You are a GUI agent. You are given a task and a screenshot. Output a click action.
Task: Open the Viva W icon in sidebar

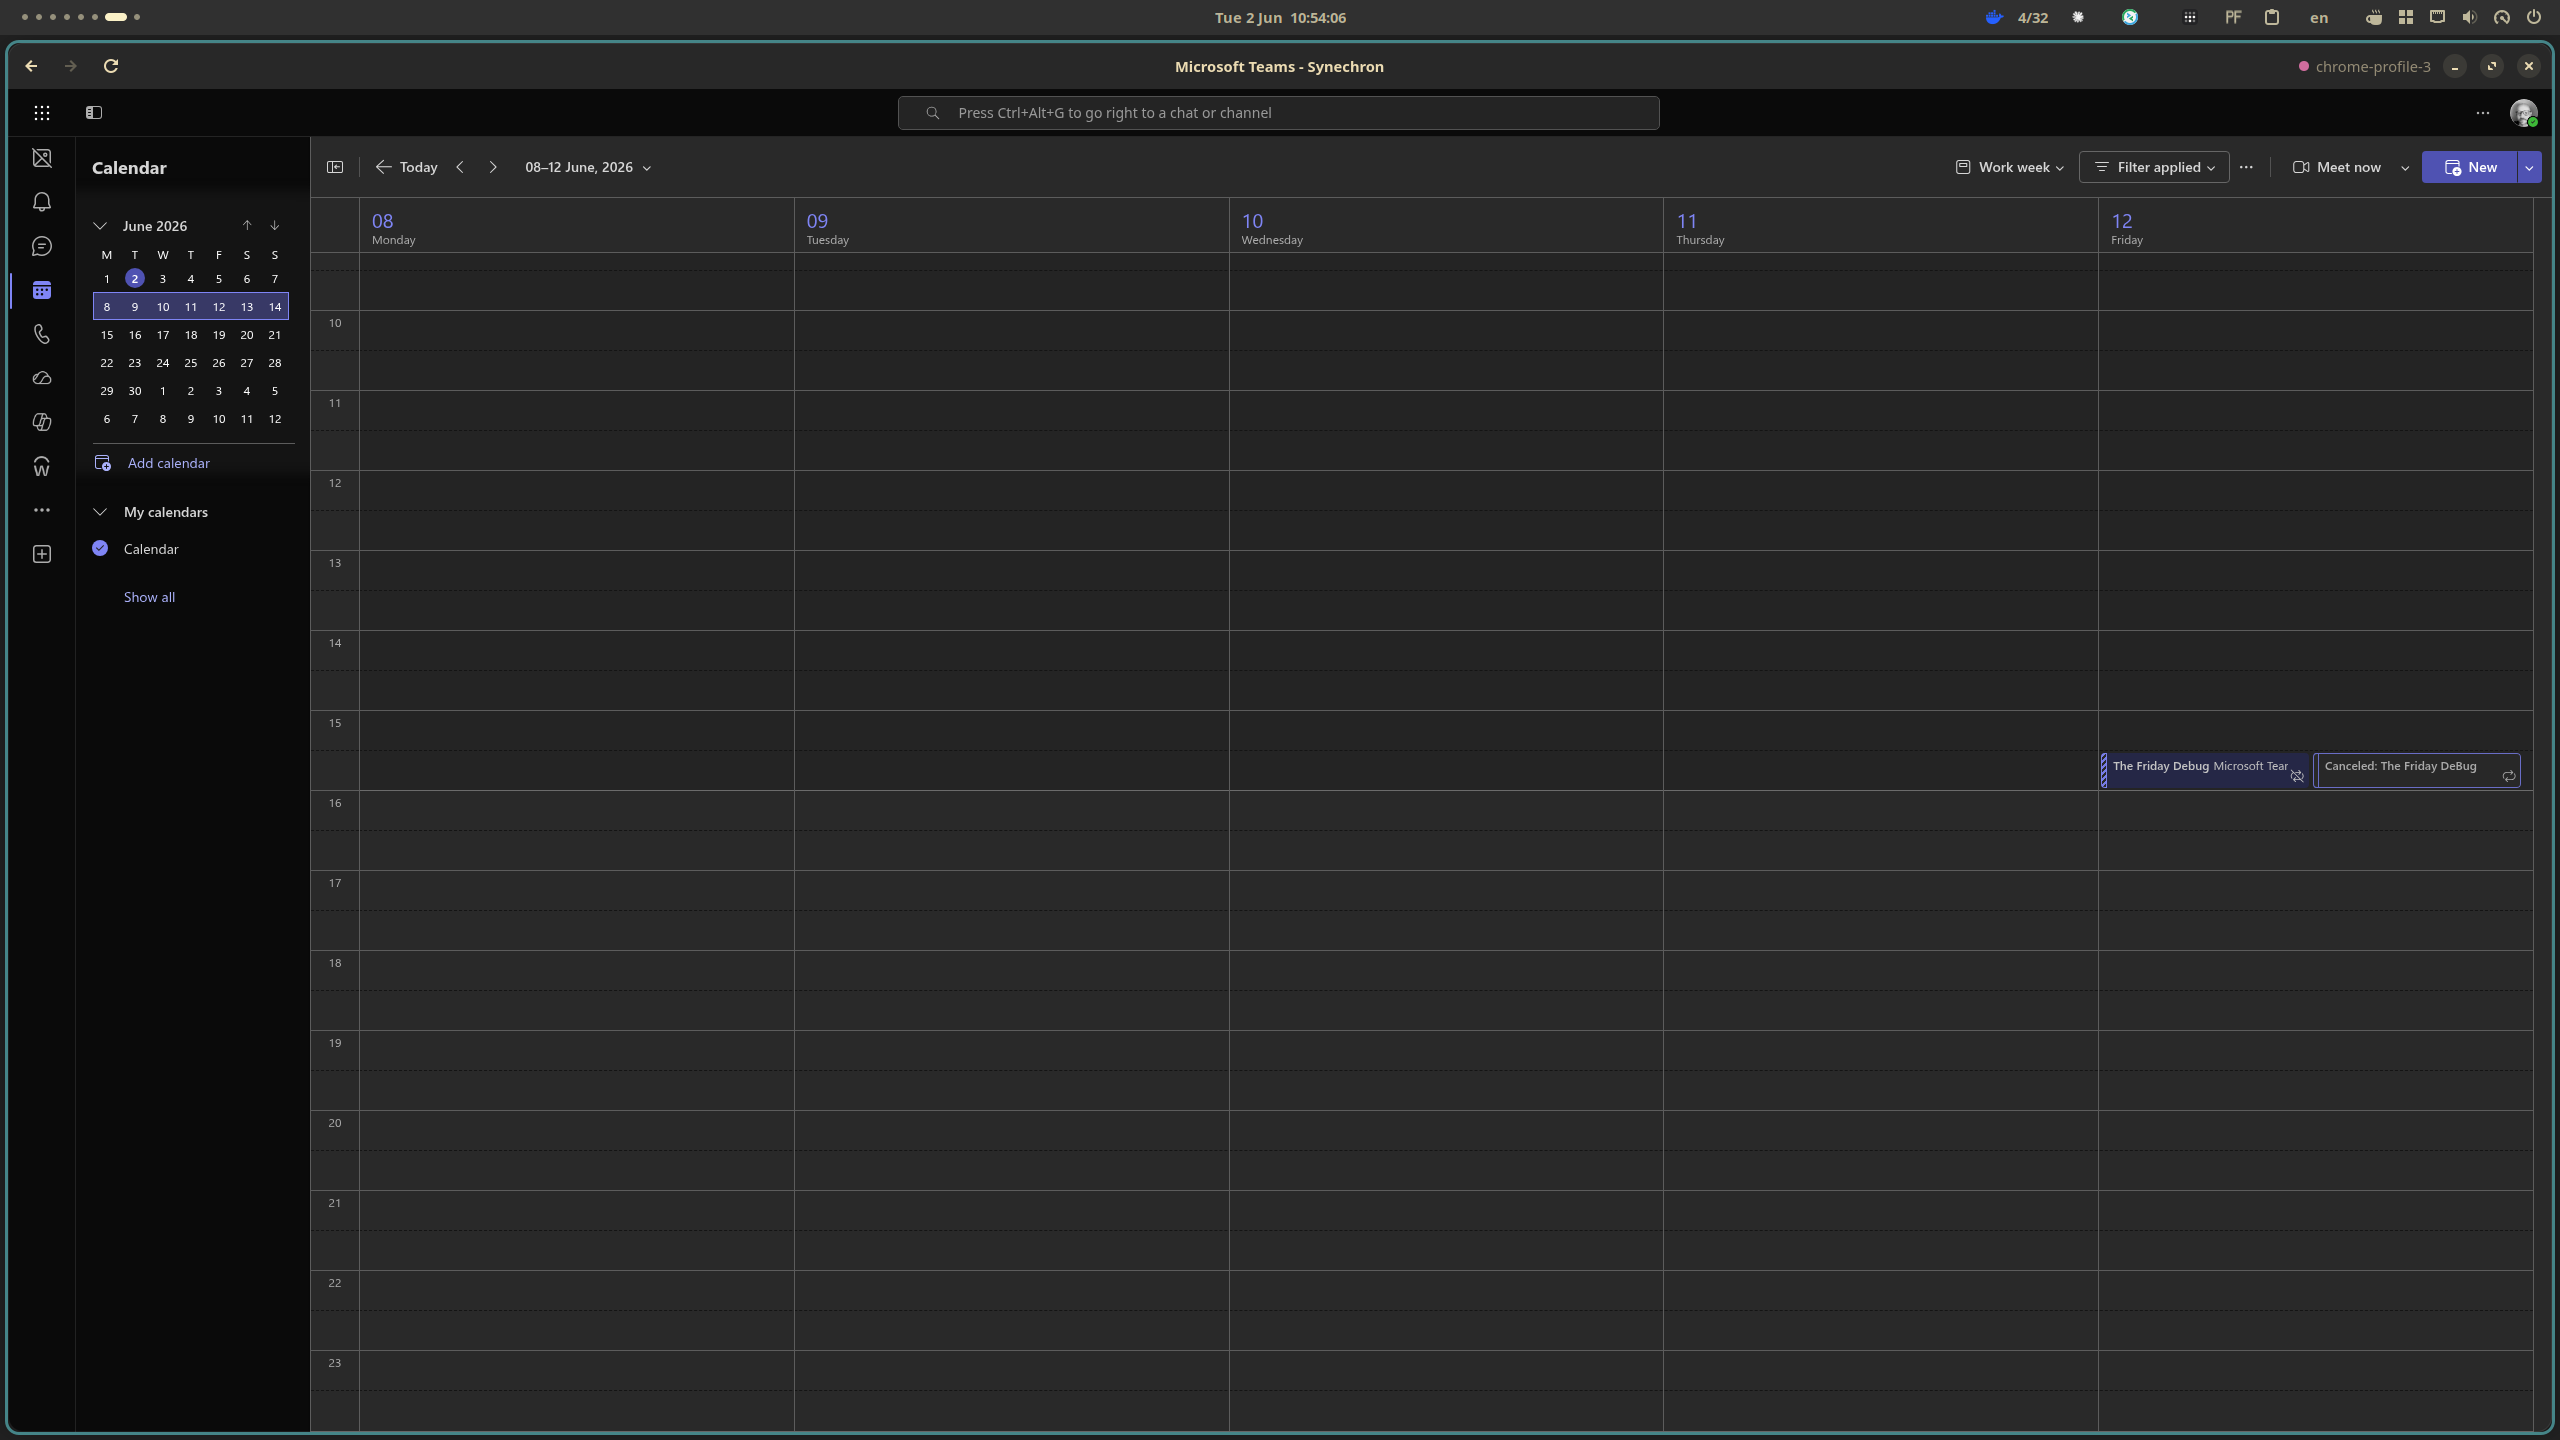[42, 466]
